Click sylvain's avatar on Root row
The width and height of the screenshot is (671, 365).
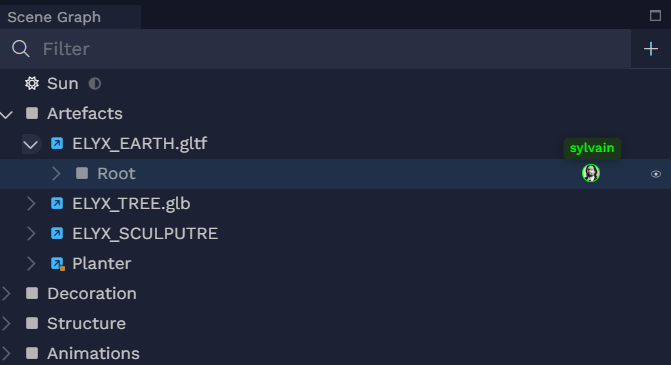[591, 173]
